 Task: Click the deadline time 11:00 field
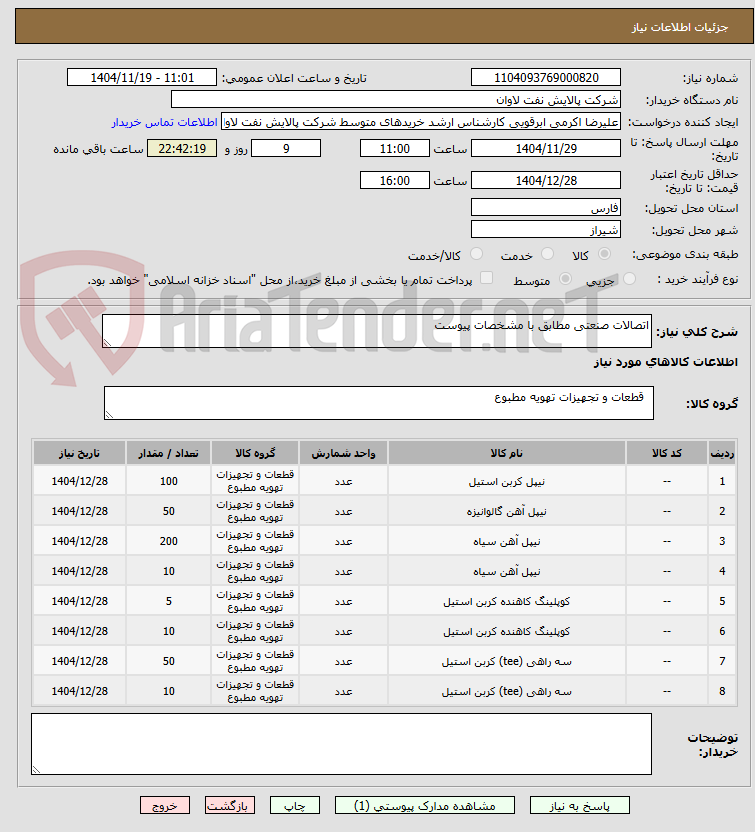(x=394, y=149)
